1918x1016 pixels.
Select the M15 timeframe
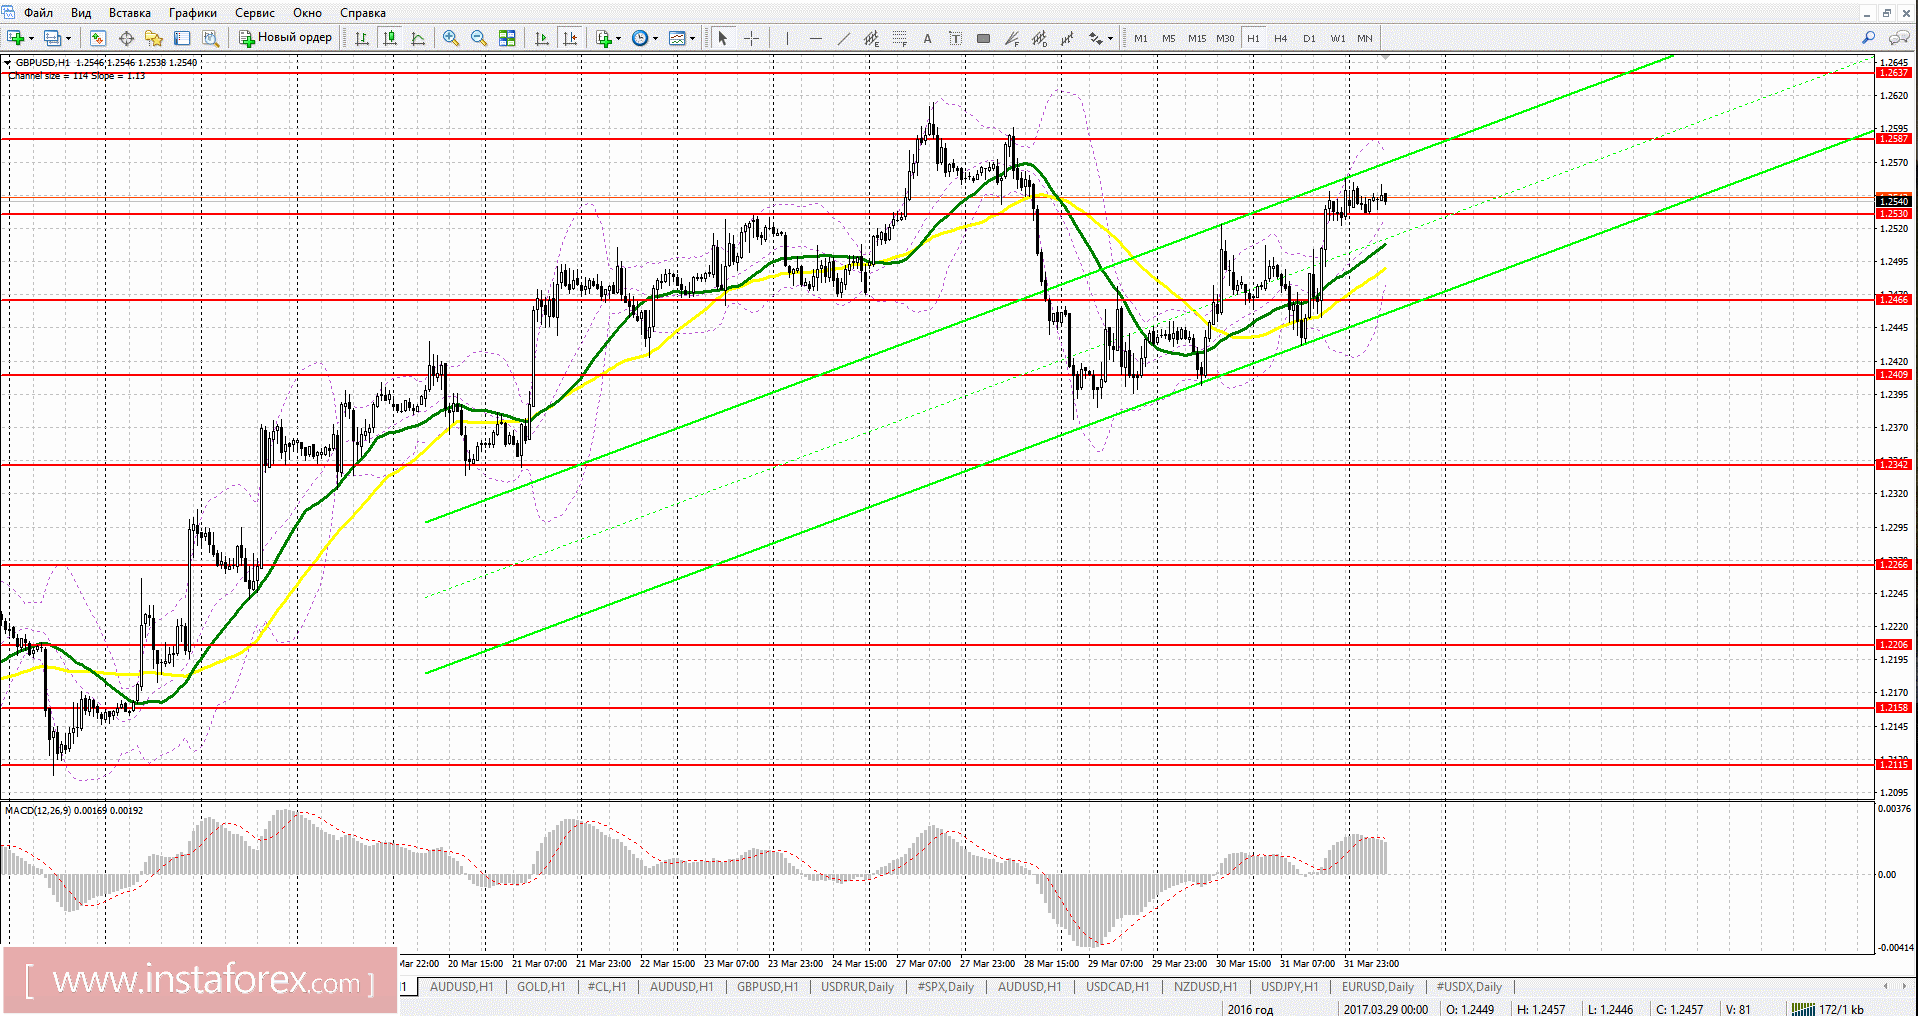(x=1197, y=38)
